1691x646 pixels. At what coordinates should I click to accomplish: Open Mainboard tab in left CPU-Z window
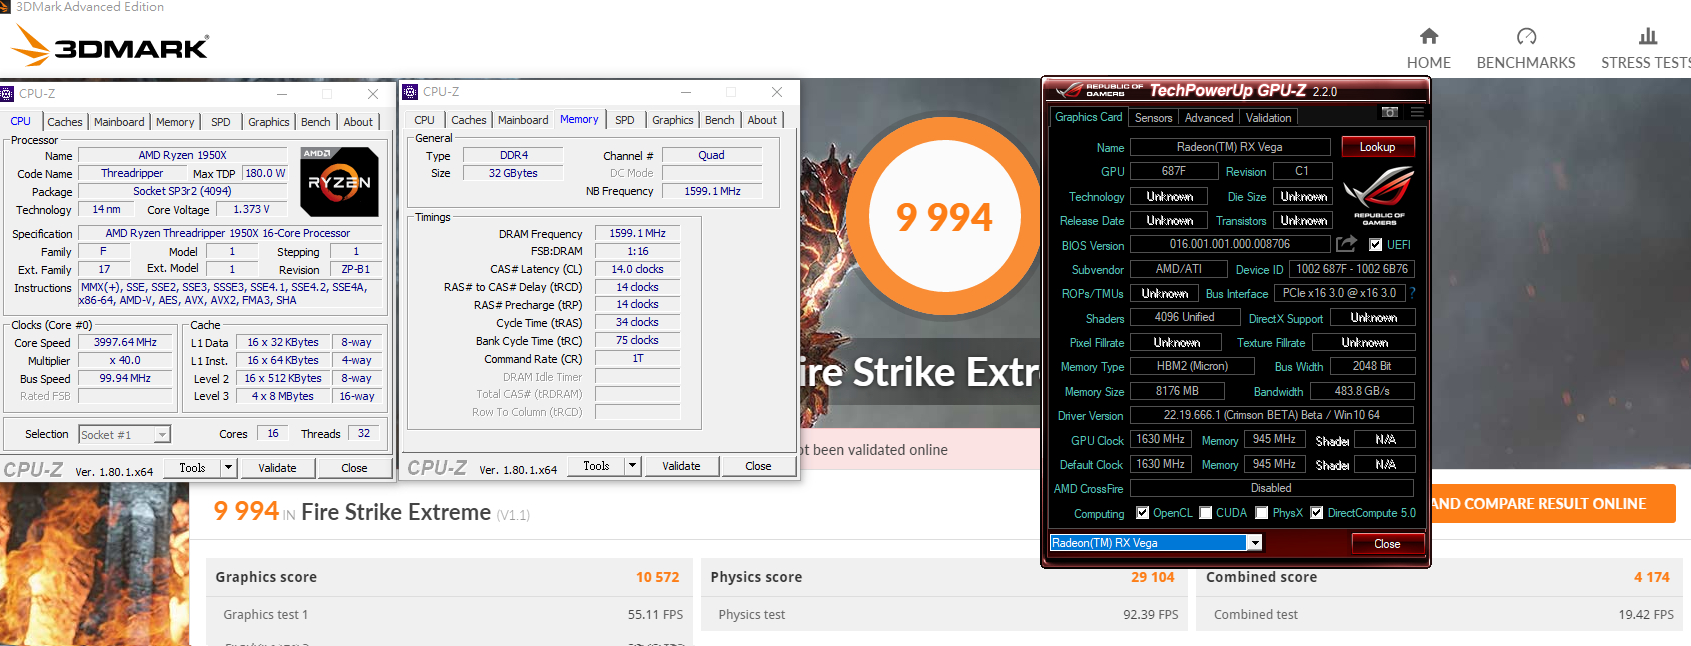point(119,122)
